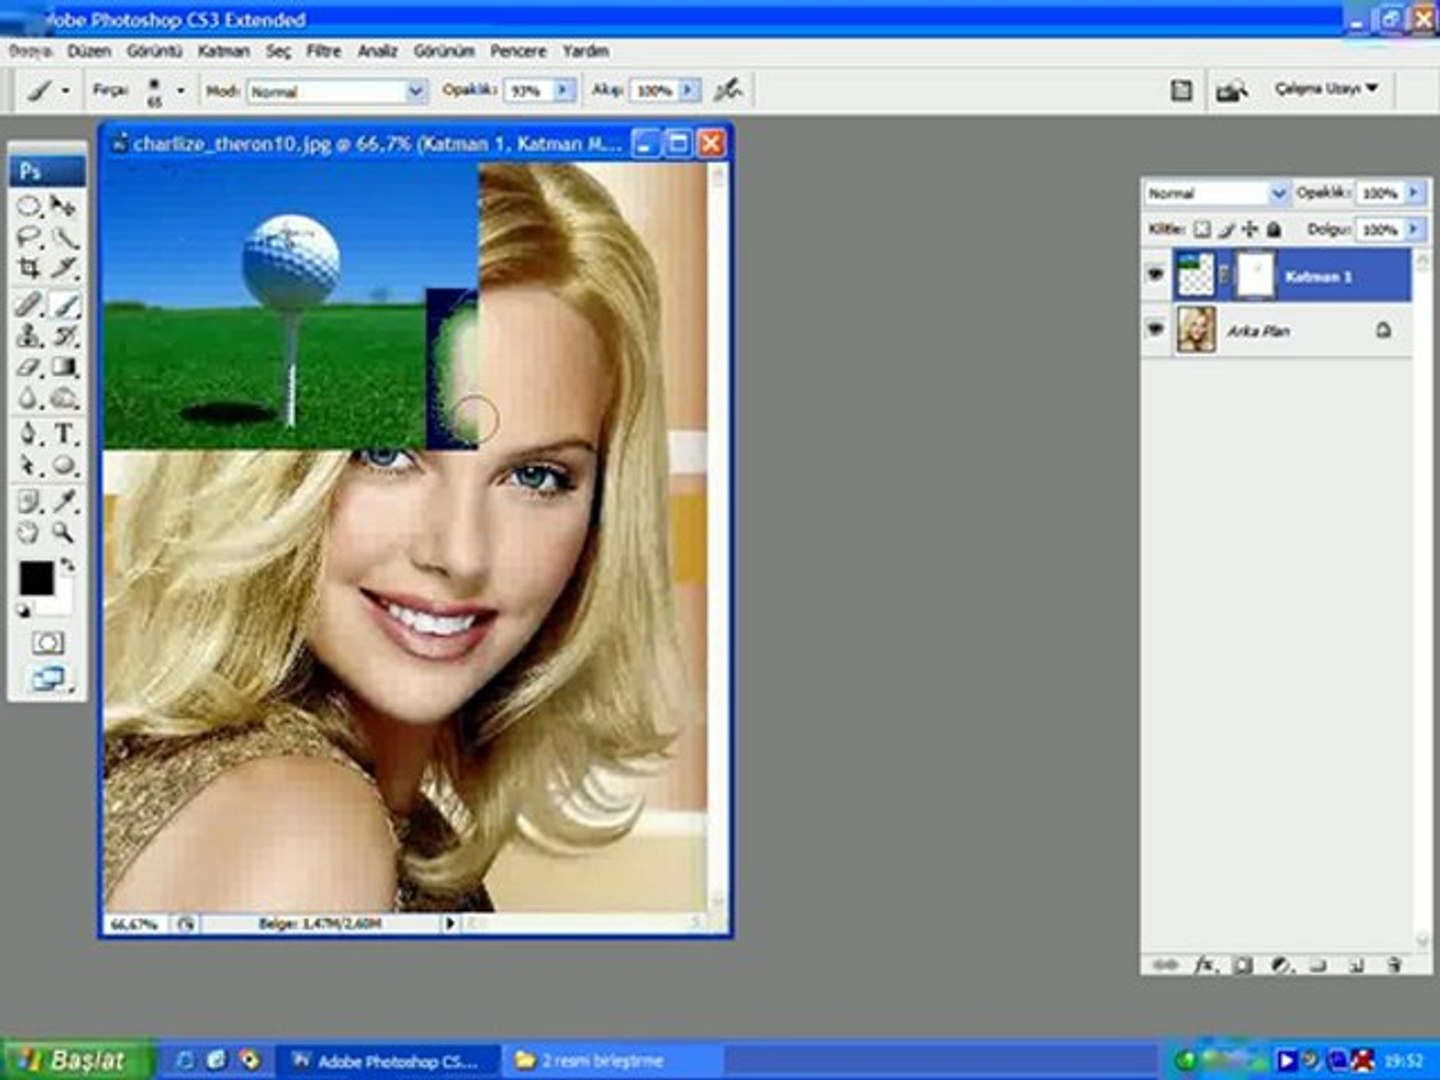Open the Katman menu
Viewport: 1440px width, 1080px height.
(x=223, y=51)
